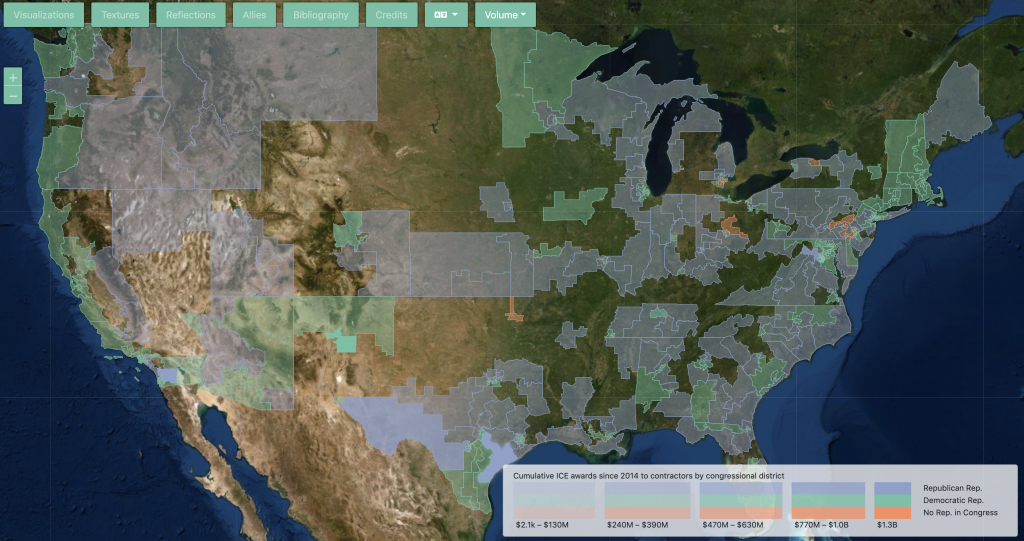Click the $470M – $630M legend block
1024x541 pixels.
[741, 500]
